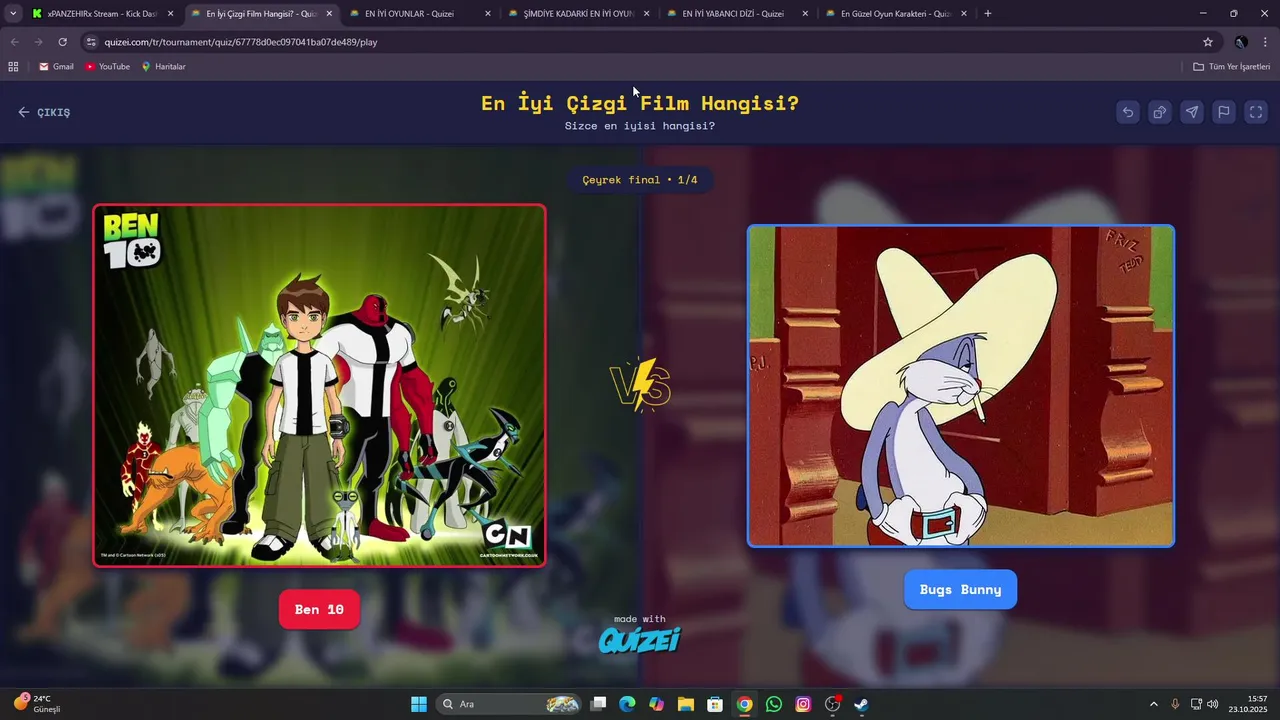Bookmark this page with the star icon
Screen dimensions: 1280x720
pyautogui.click(x=1208, y=42)
